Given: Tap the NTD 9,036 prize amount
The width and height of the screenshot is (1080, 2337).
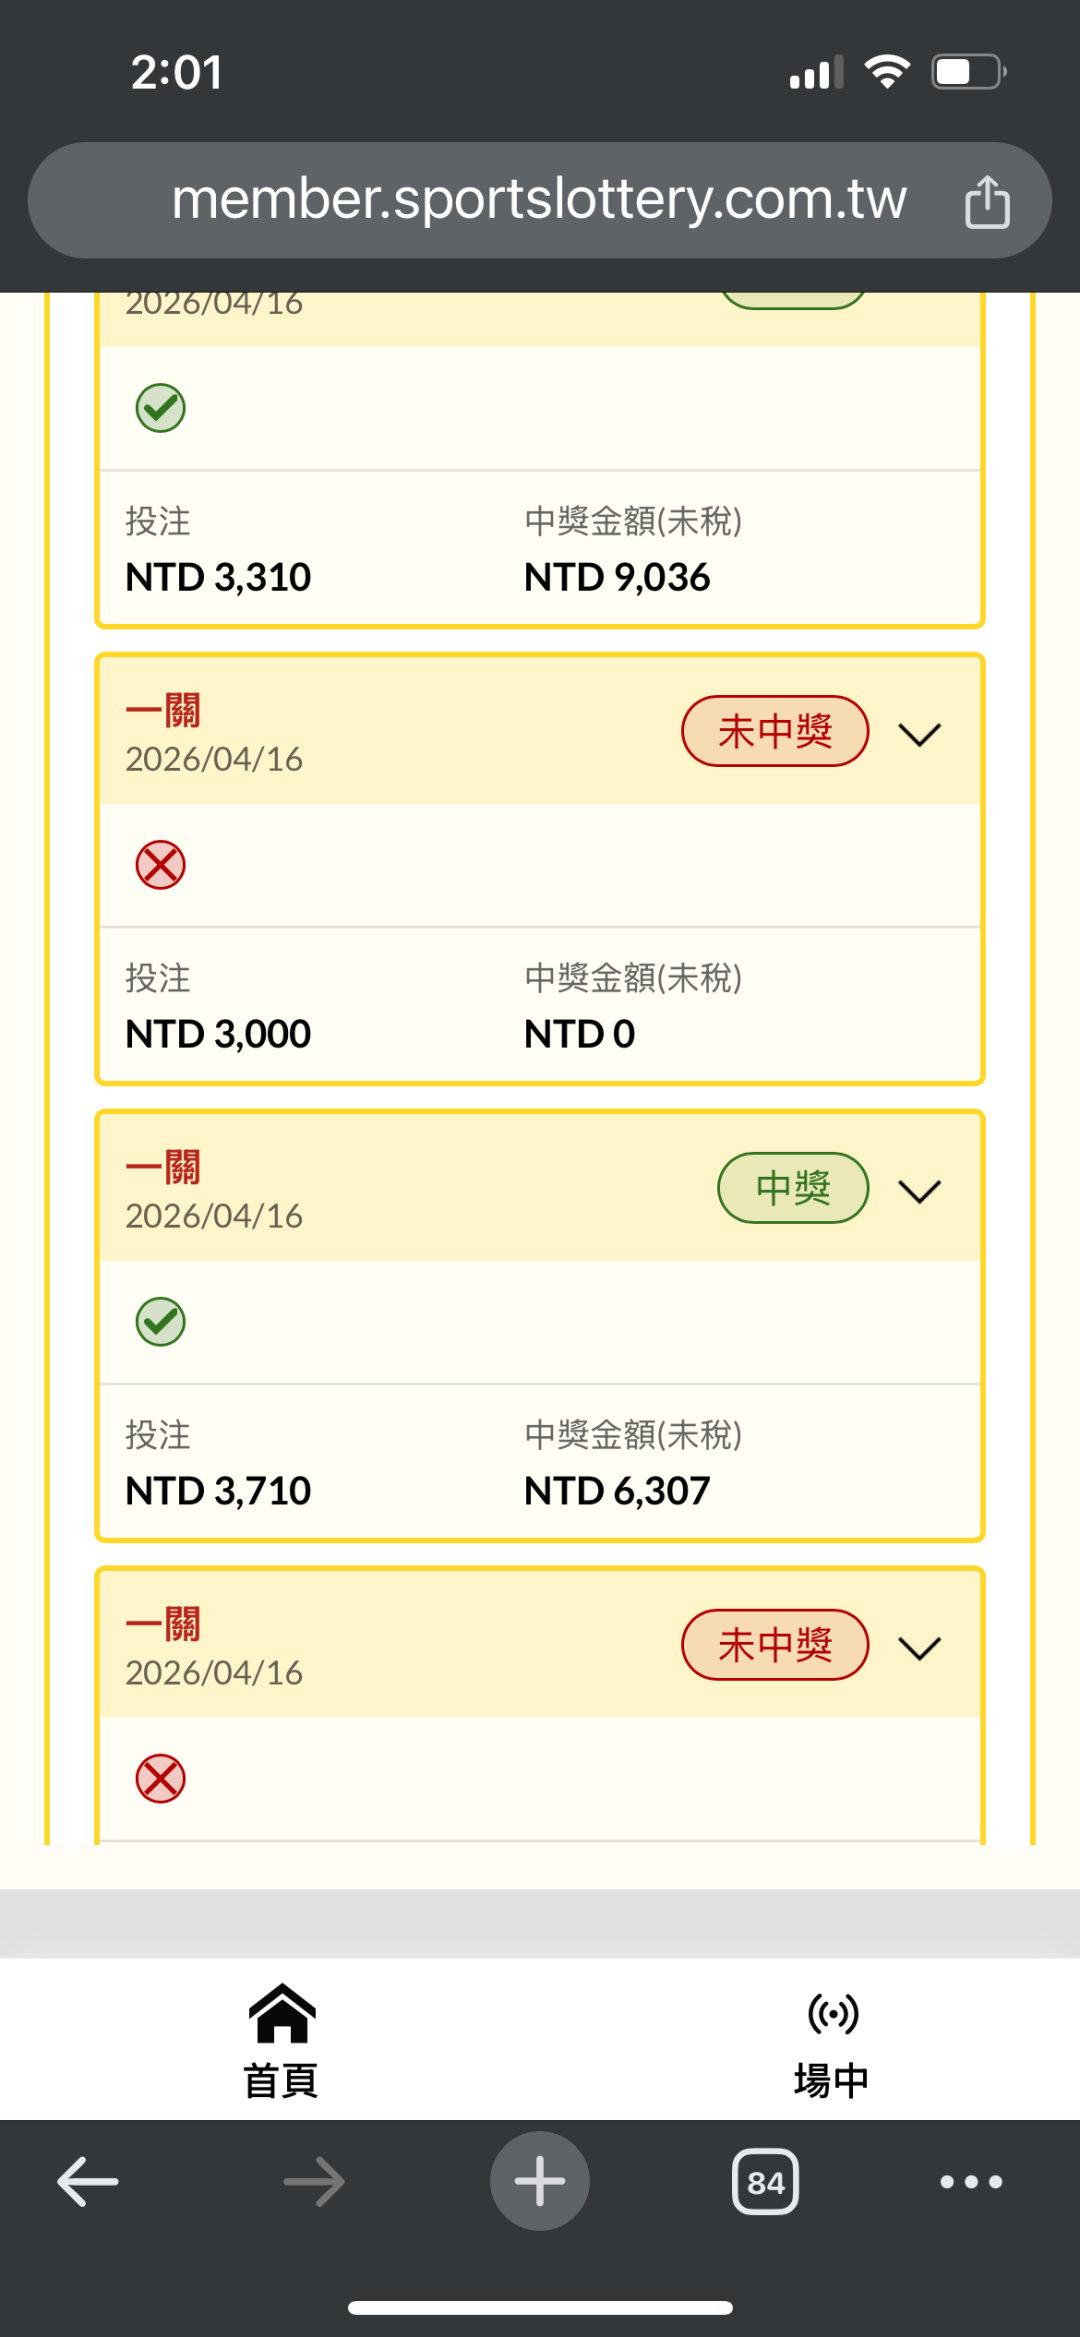Looking at the screenshot, I should (617, 577).
